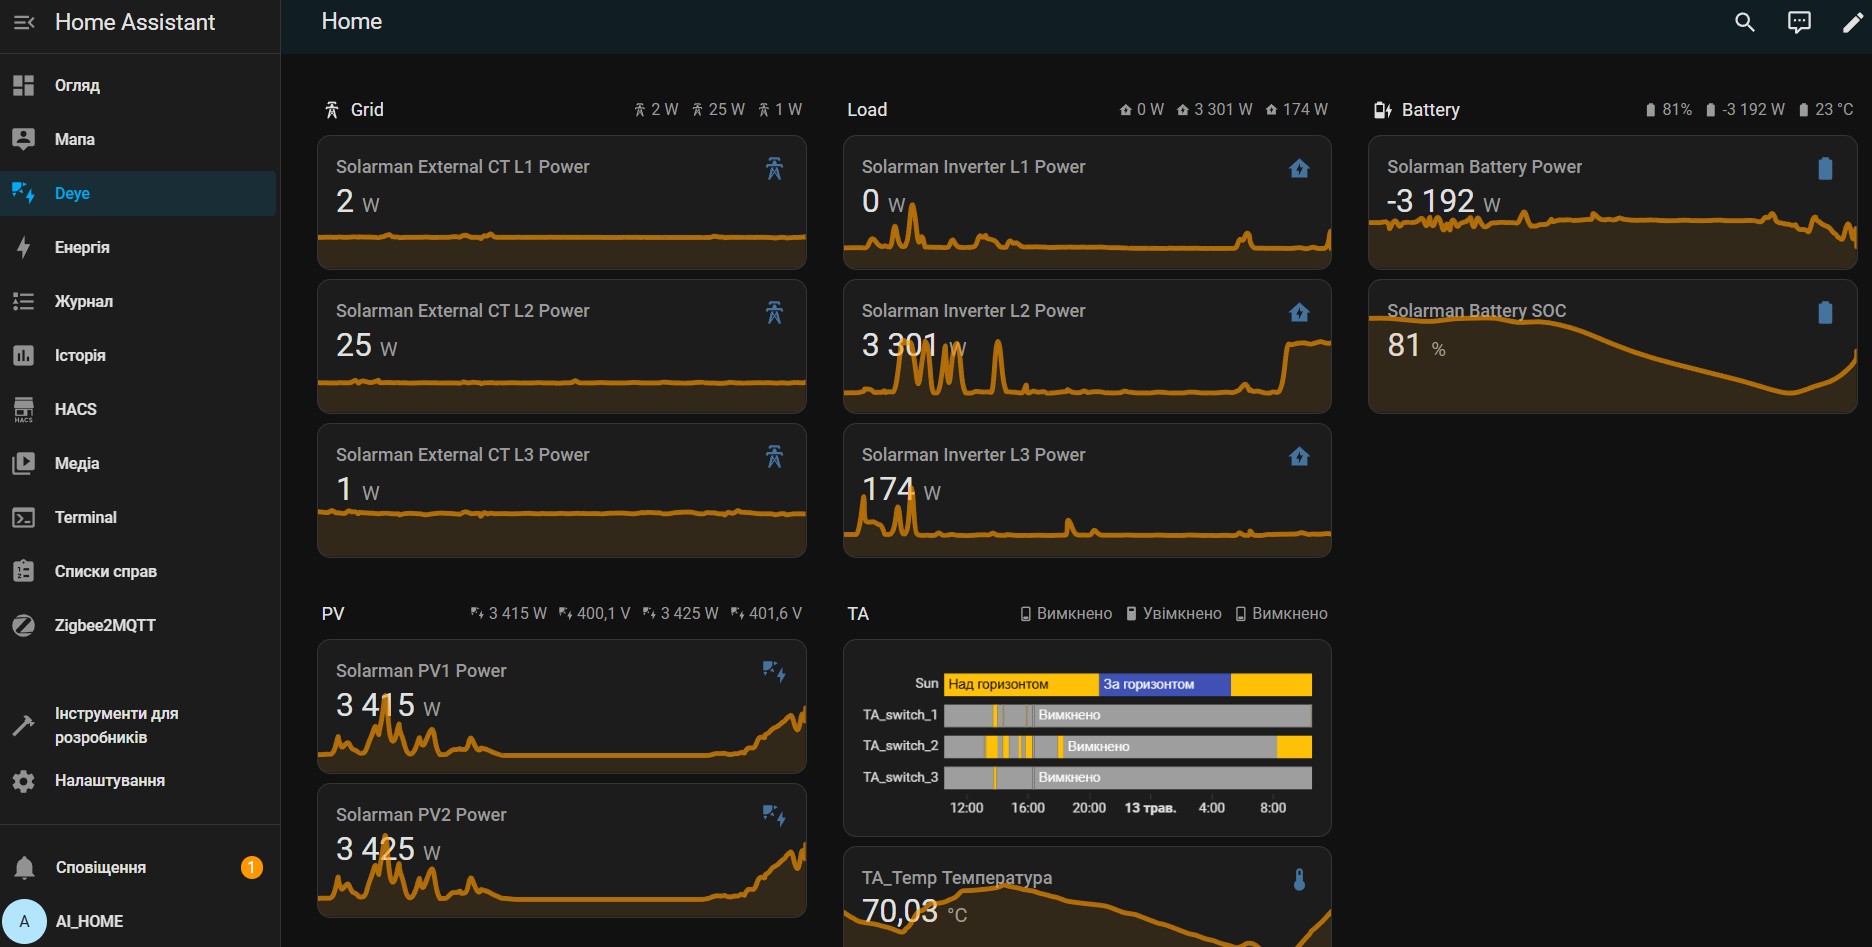Go to Zigbee2MQTT in sidebar
Screen dimensions: 1872x947
(x=105, y=625)
